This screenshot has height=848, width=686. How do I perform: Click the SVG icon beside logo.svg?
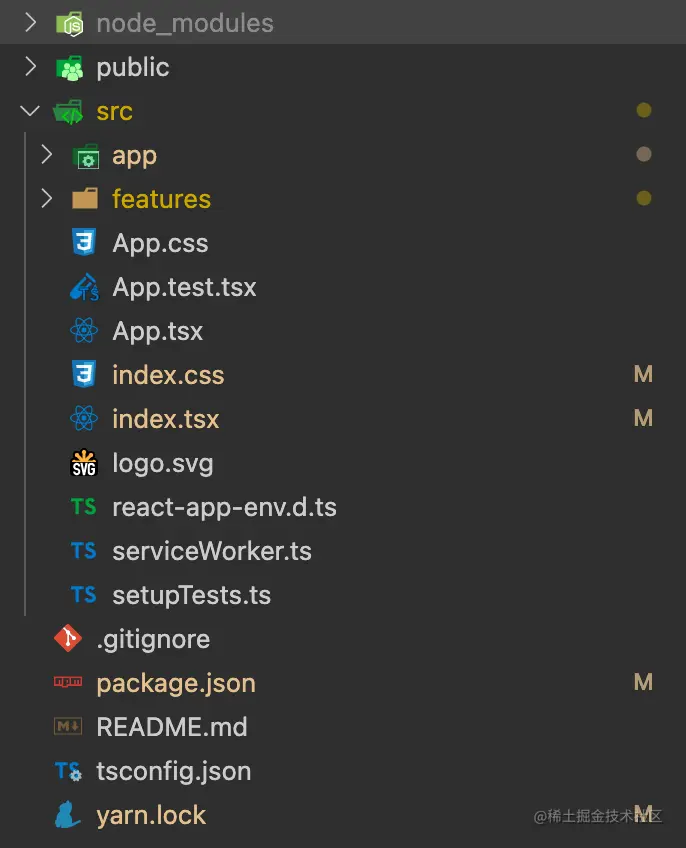coord(84,463)
